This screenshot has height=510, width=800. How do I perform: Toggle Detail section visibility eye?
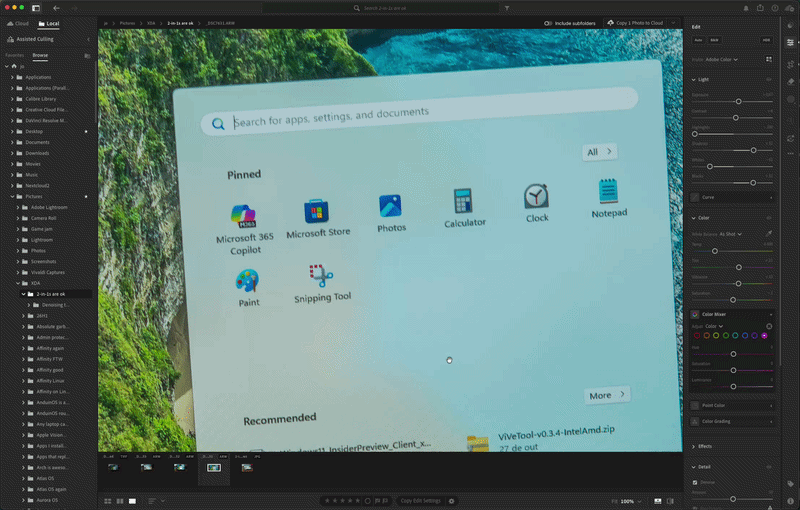[x=768, y=467]
